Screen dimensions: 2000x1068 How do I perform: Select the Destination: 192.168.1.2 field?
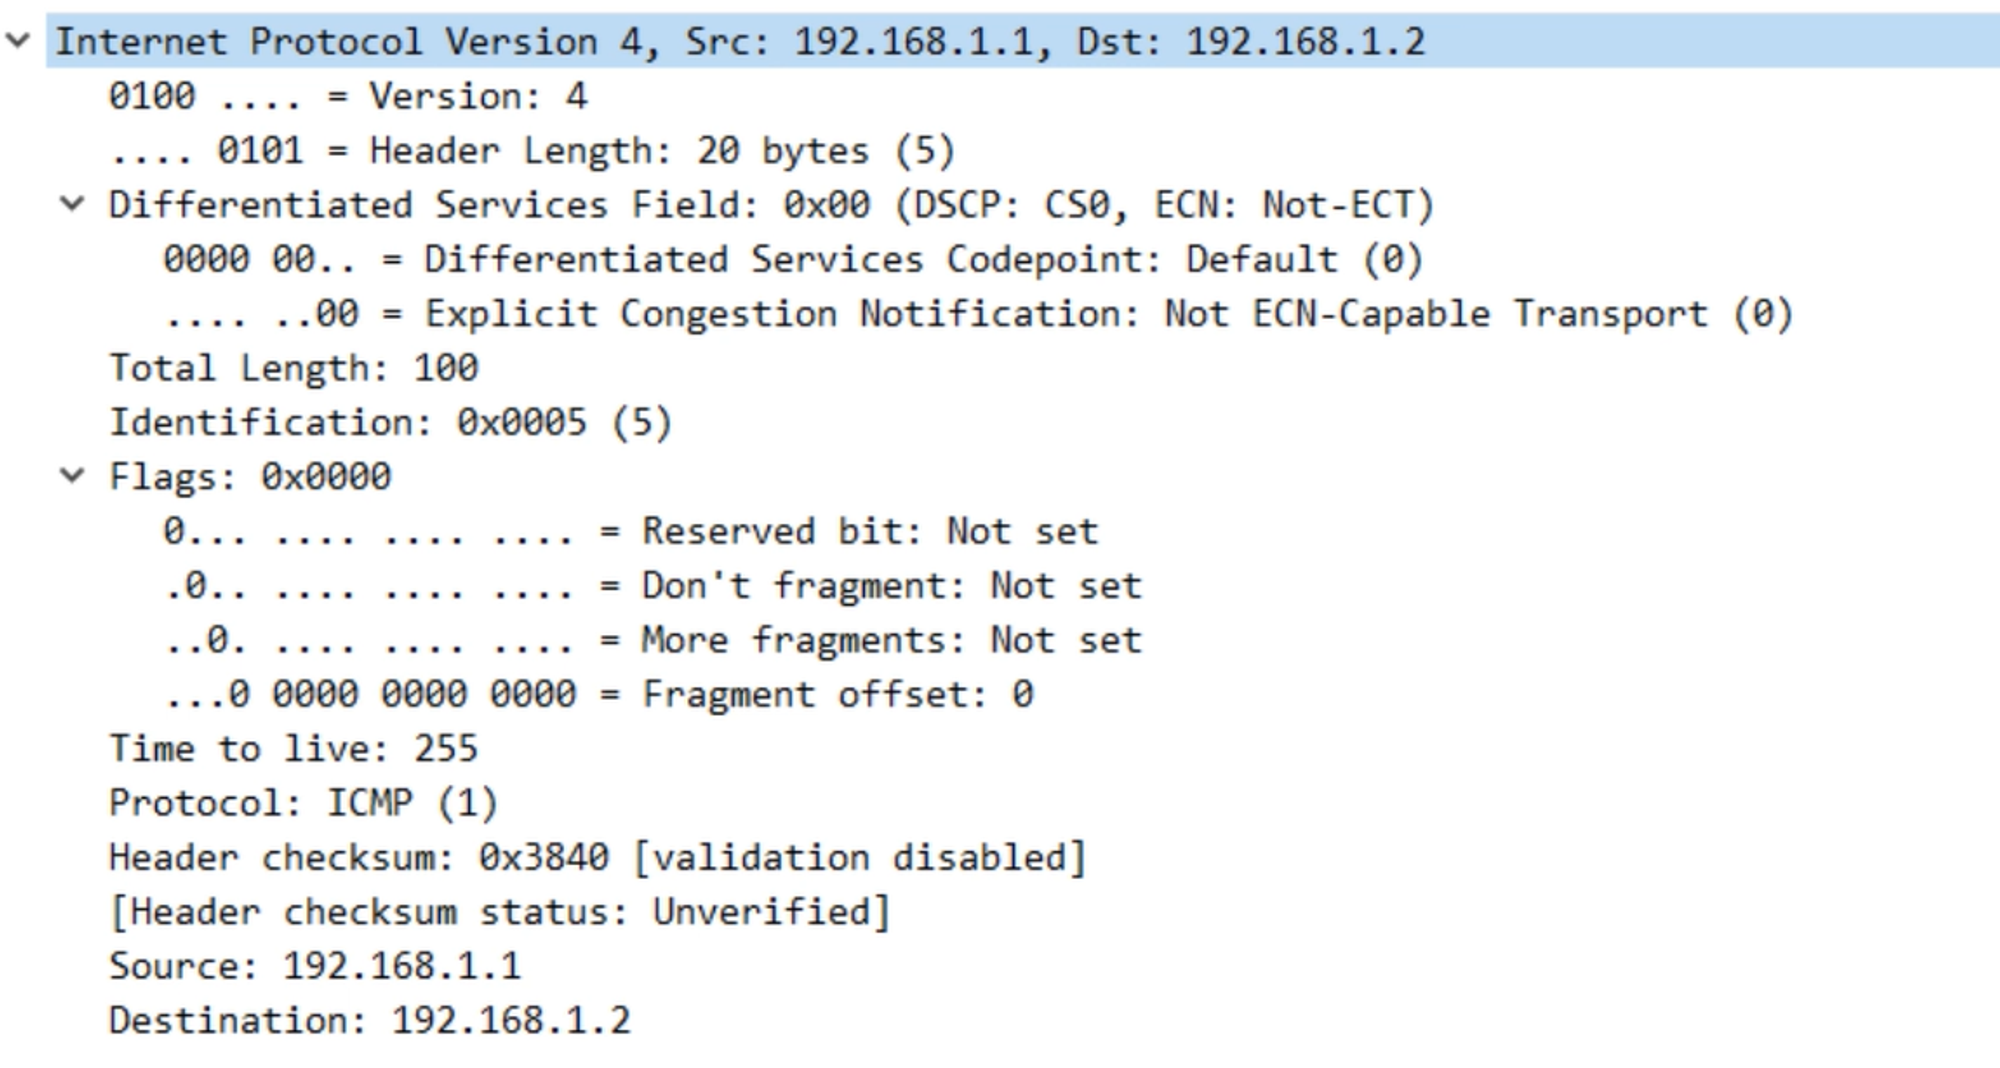[370, 1020]
